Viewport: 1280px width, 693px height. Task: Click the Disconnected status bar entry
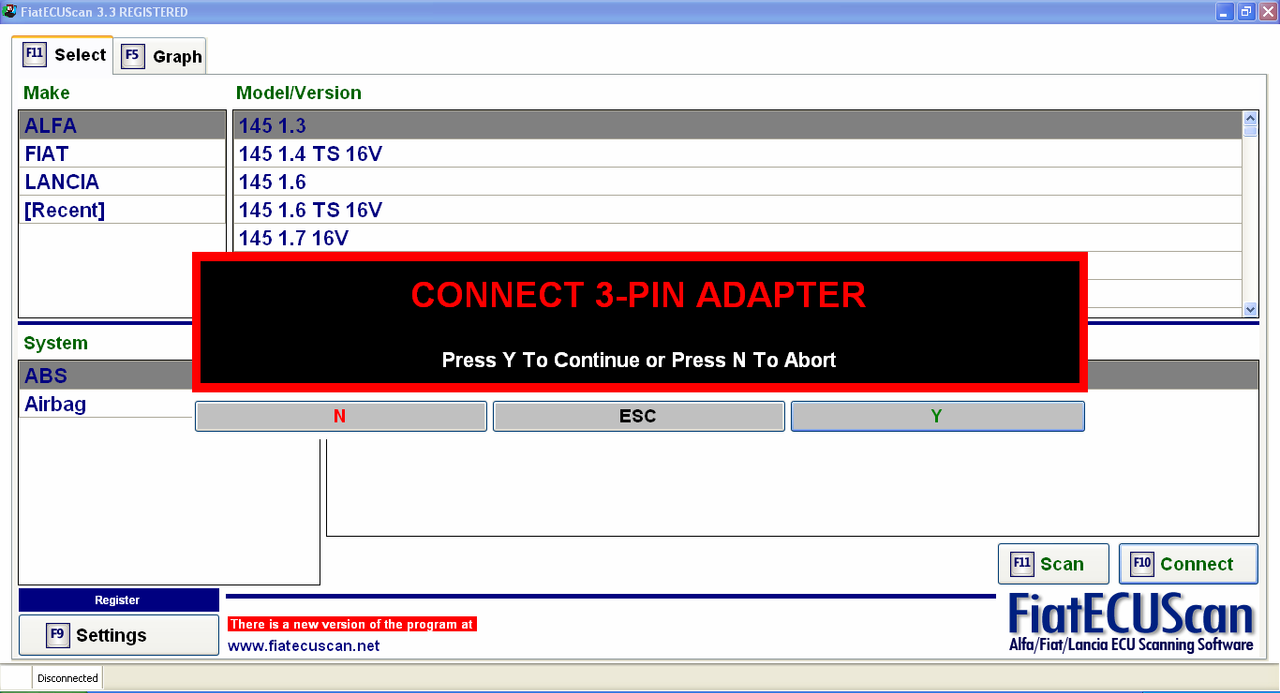(x=68, y=678)
